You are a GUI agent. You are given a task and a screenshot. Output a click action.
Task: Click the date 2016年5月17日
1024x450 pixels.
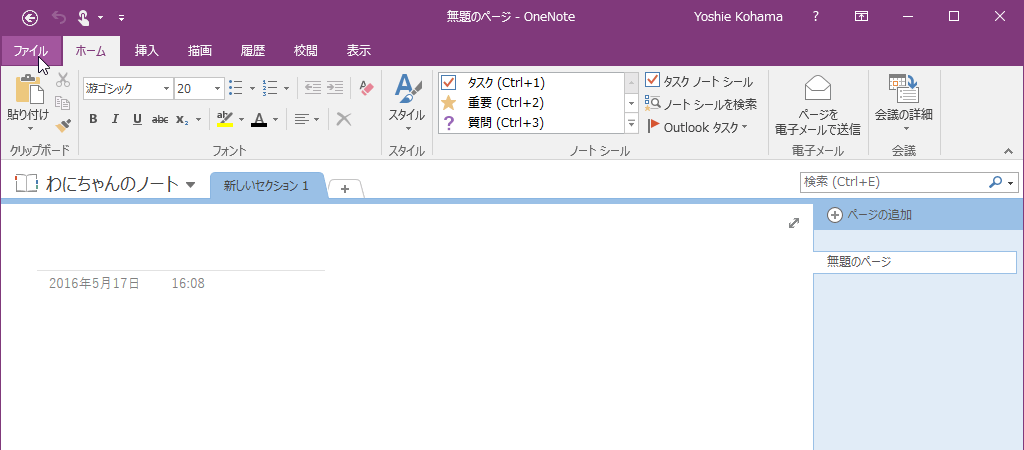94,283
